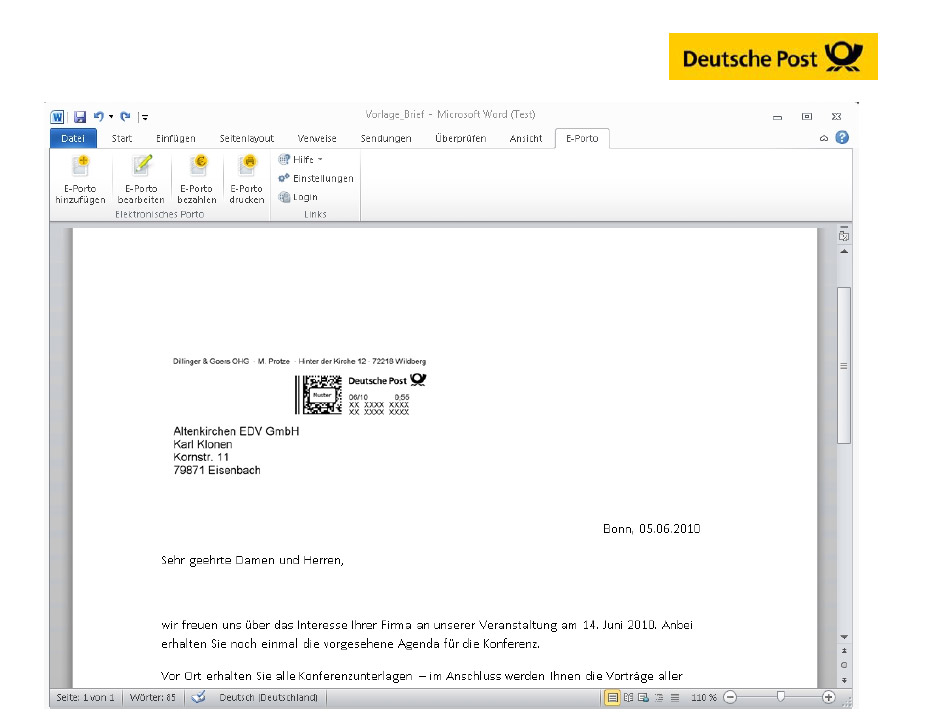Undo the last action
Screen dimensions: 926x726
point(99,117)
